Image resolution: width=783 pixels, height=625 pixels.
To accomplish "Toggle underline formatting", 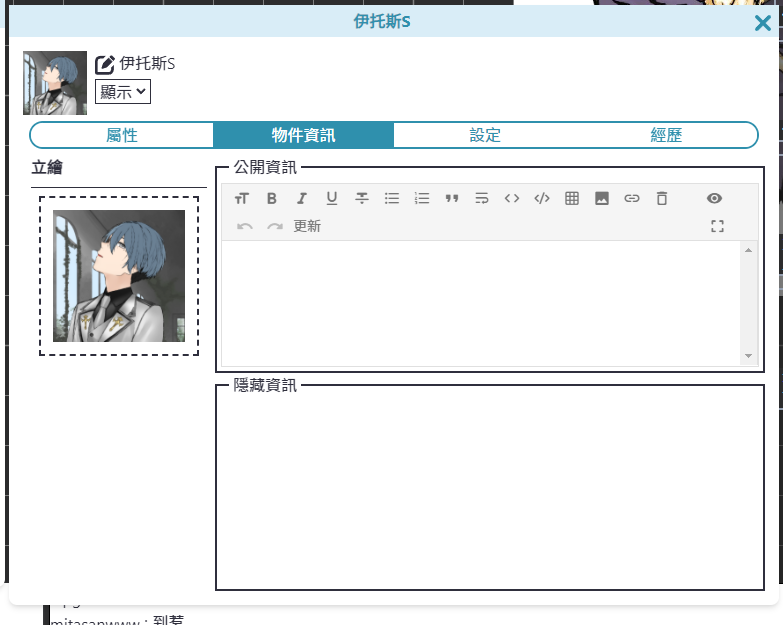I will [332, 199].
